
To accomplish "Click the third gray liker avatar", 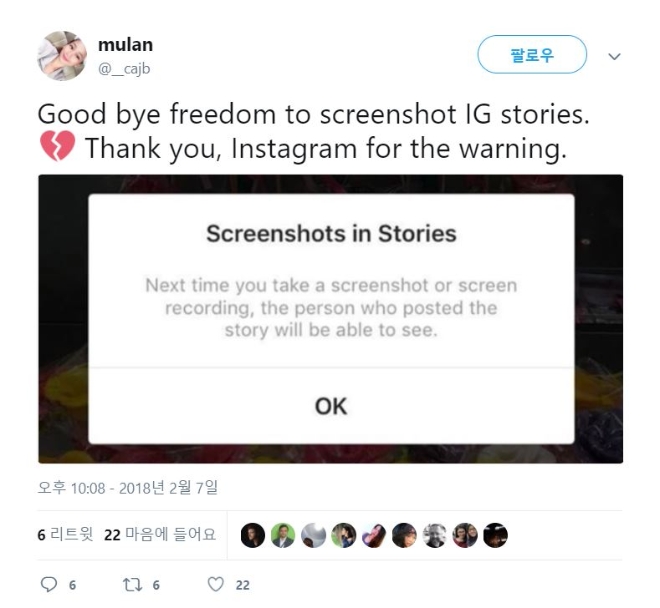I will (x=313, y=535).
